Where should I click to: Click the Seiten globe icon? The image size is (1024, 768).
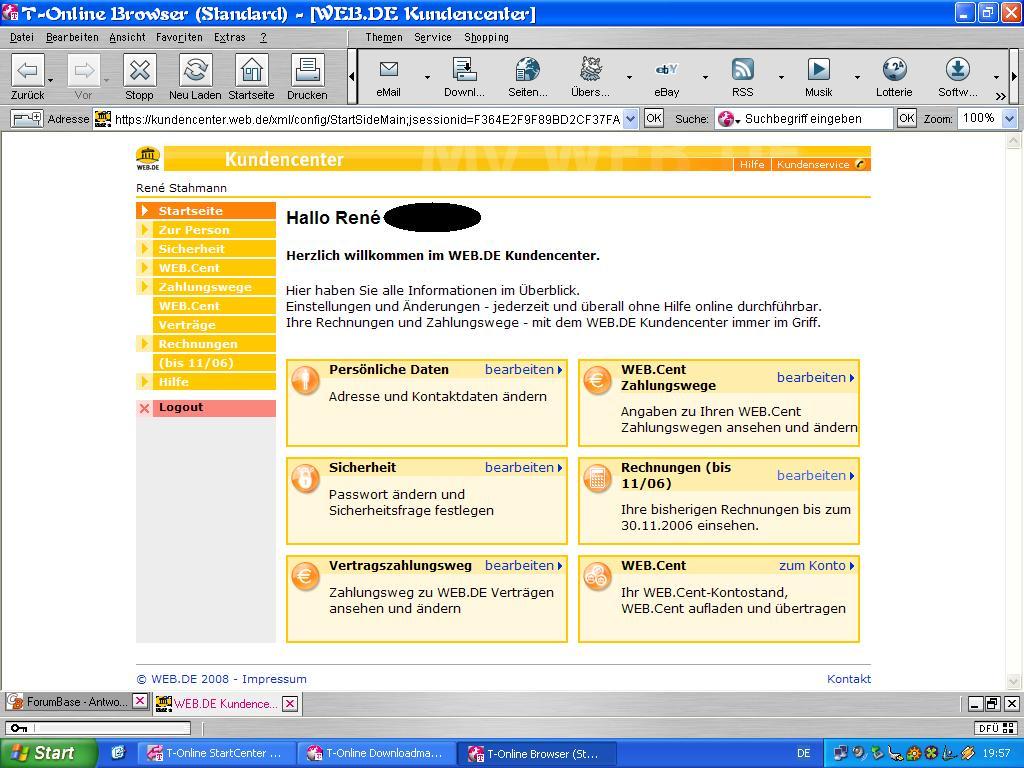click(528, 69)
